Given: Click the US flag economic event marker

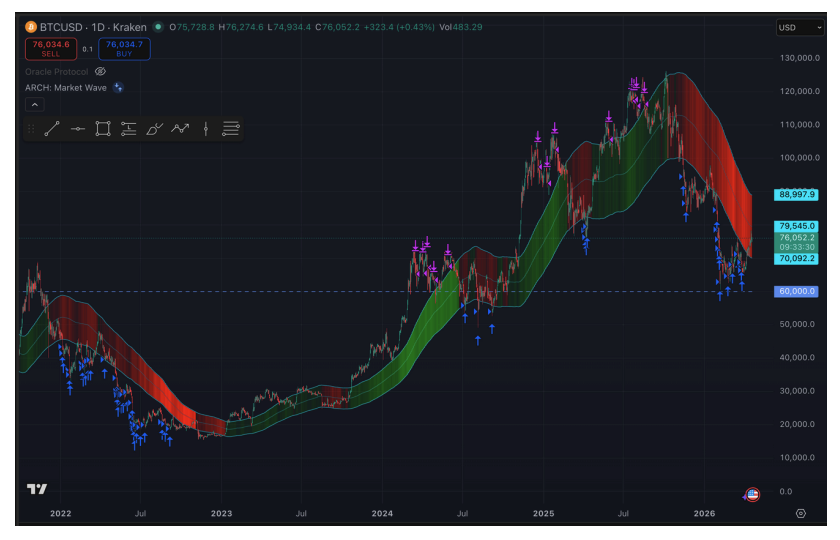Looking at the screenshot, I should [753, 494].
